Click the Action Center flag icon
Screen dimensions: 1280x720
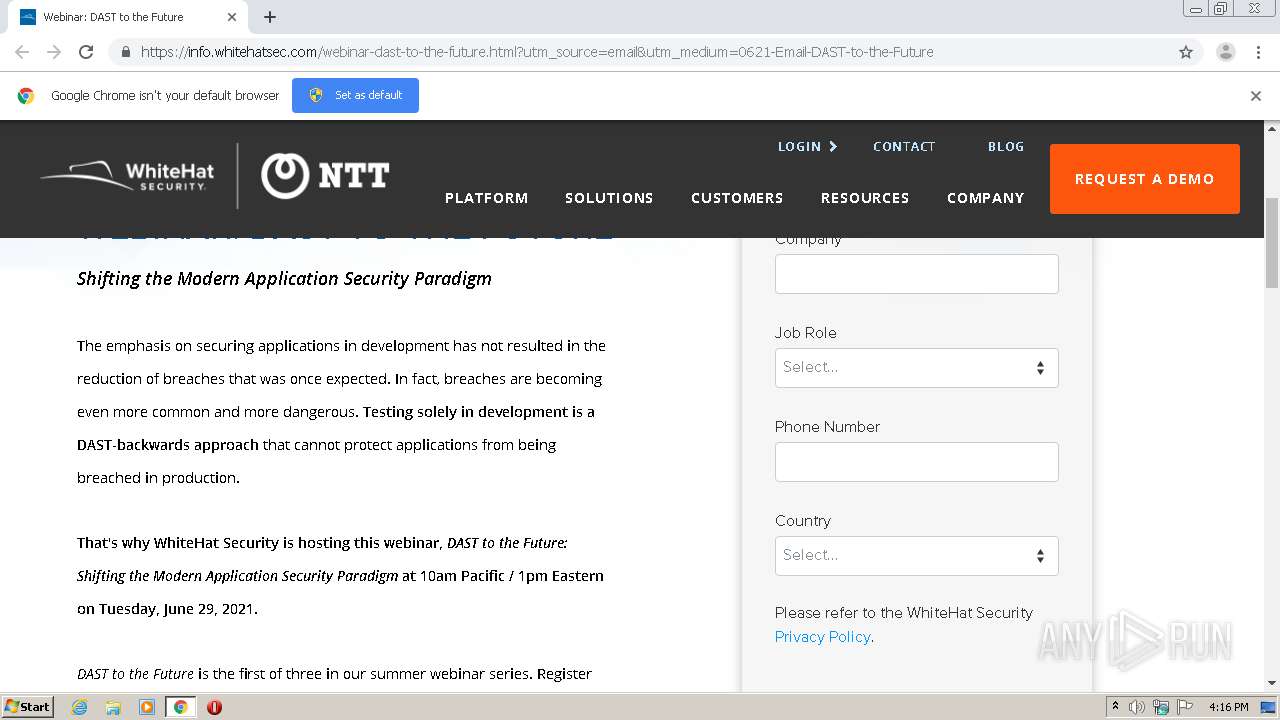click(1183, 707)
